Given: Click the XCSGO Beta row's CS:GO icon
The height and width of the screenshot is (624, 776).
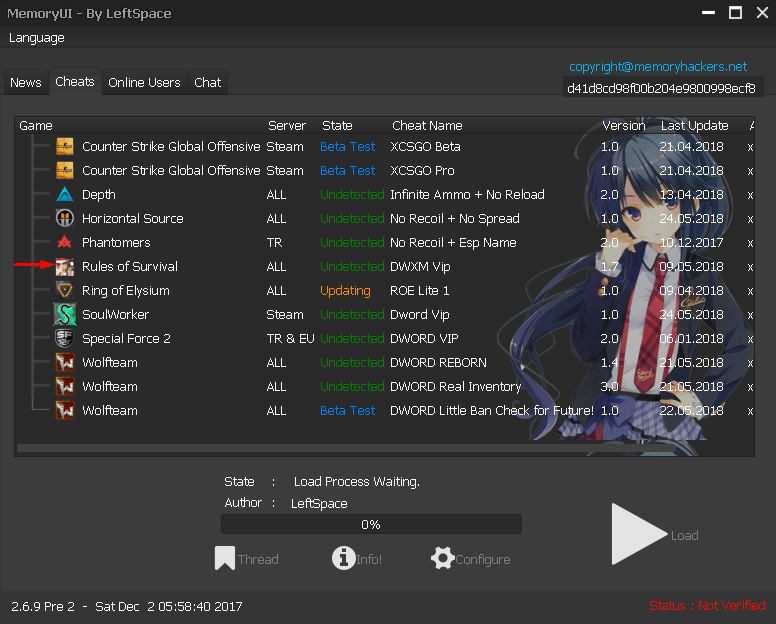Looking at the screenshot, I should [x=65, y=146].
